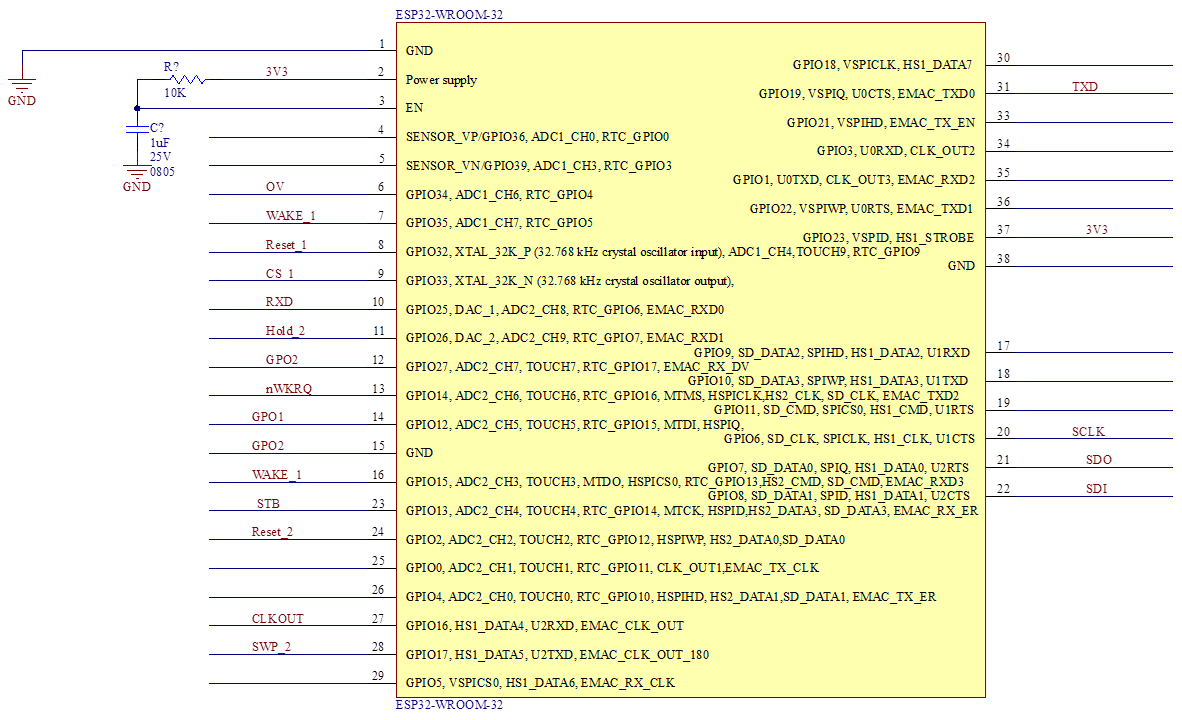Image resolution: width=1182 pixels, height=720 pixels.
Task: Select the WAKE_1 net label on pin 16
Action: [277, 475]
